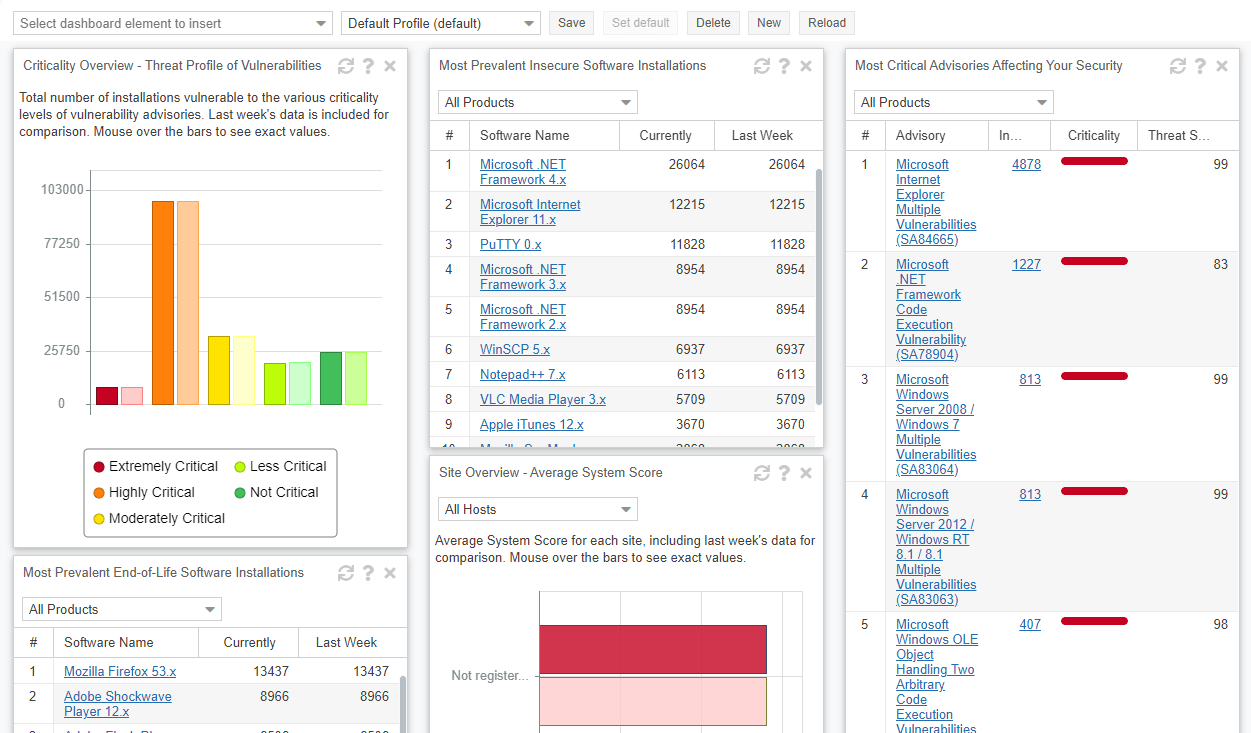The image size is (1251, 733).
Task: Open help for Most Critical Advisories widget
Action: pos(1200,66)
